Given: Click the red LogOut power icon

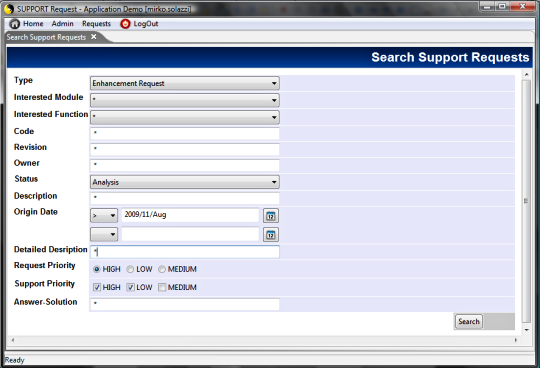Looking at the screenshot, I should pos(125,24).
